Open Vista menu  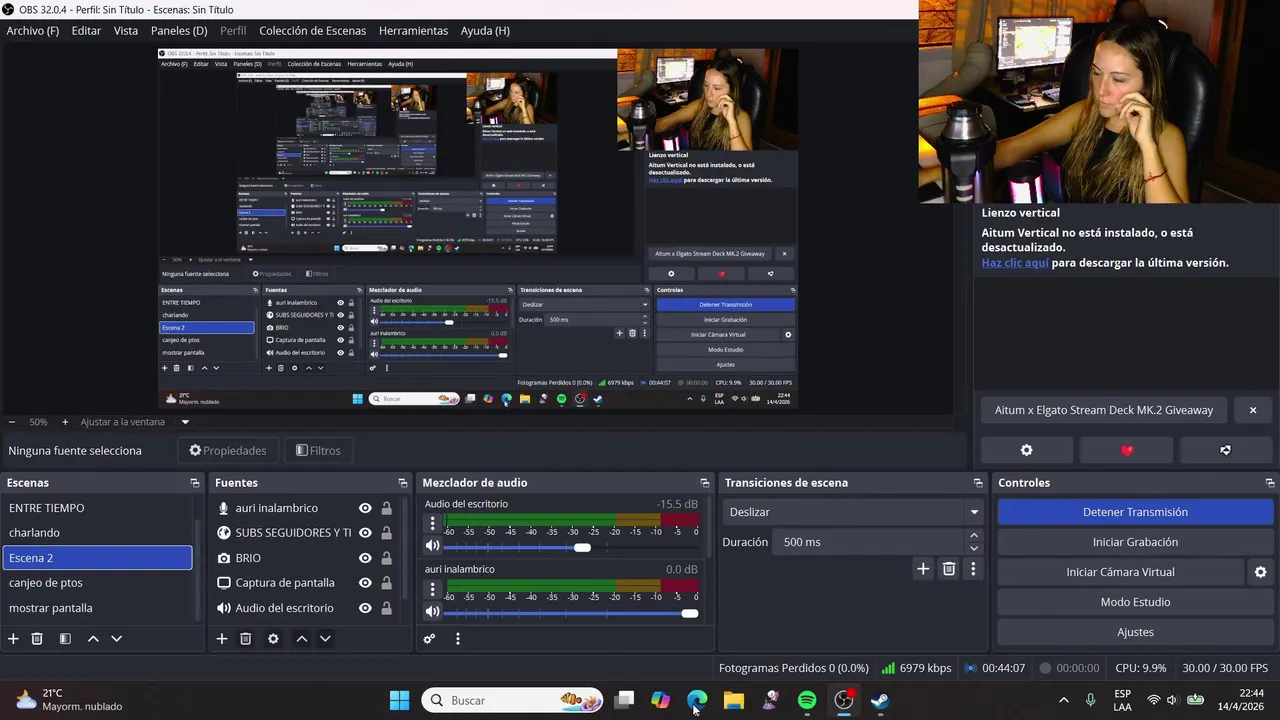coord(126,31)
